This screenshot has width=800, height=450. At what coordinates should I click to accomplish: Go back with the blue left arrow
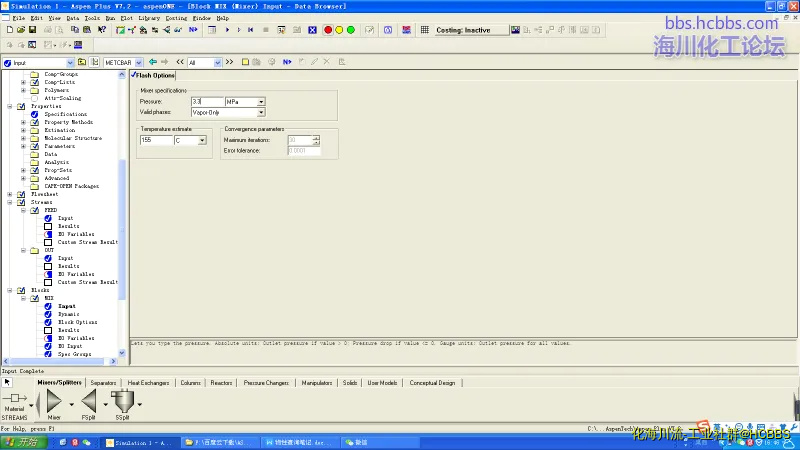(153, 62)
